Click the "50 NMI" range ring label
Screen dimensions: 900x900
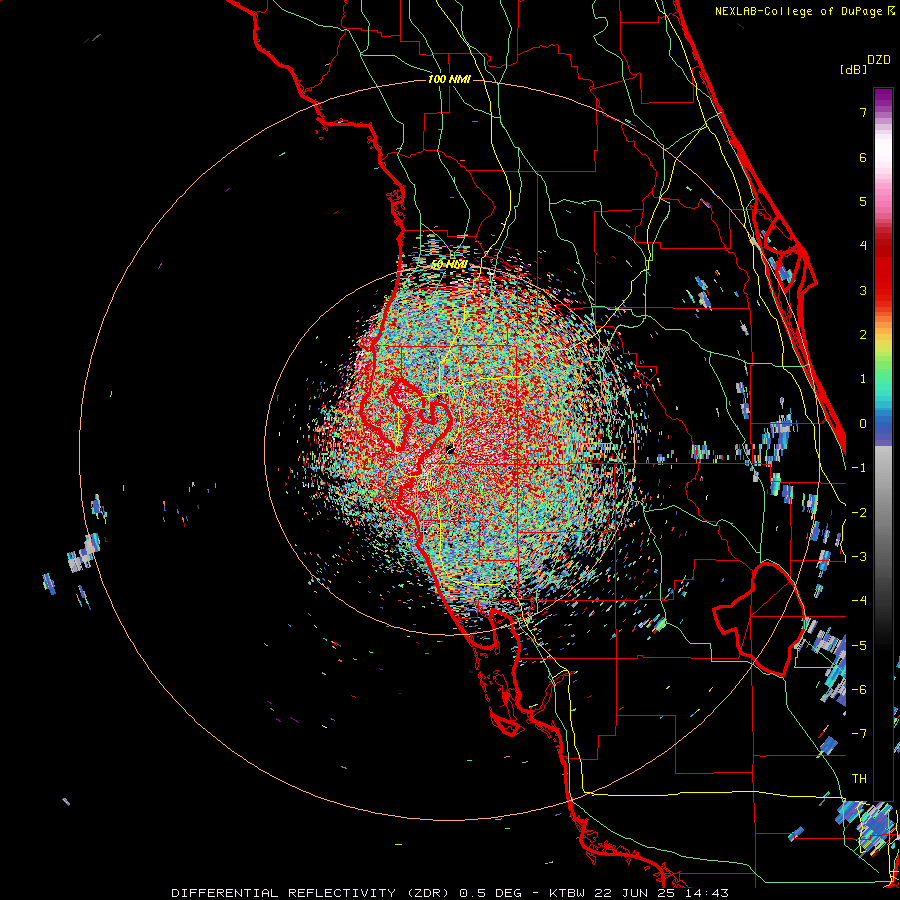click(x=449, y=265)
